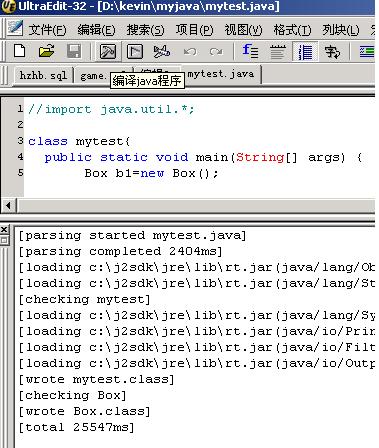Open the 项目(P) menu
Viewport: 379px width, 448px height.
coord(194,30)
